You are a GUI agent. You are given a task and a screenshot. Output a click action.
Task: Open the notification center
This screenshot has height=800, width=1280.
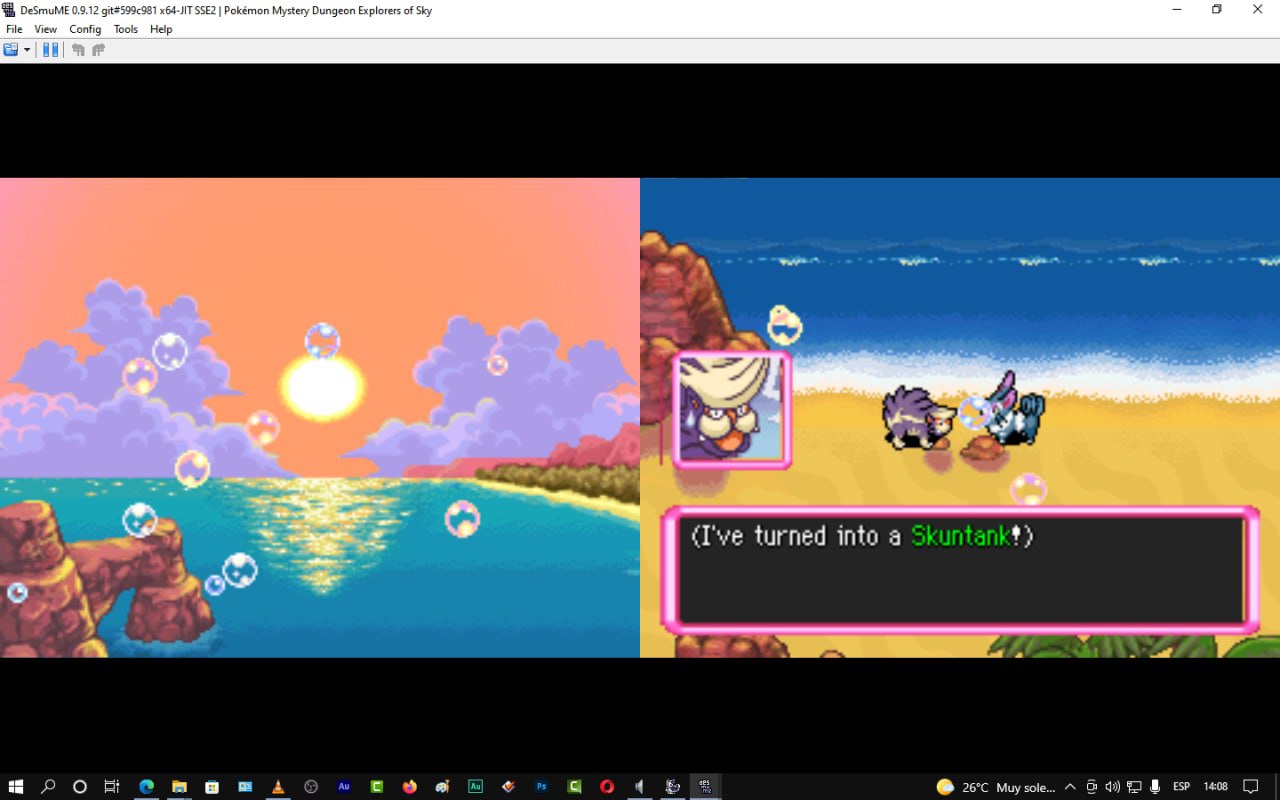pos(1250,787)
